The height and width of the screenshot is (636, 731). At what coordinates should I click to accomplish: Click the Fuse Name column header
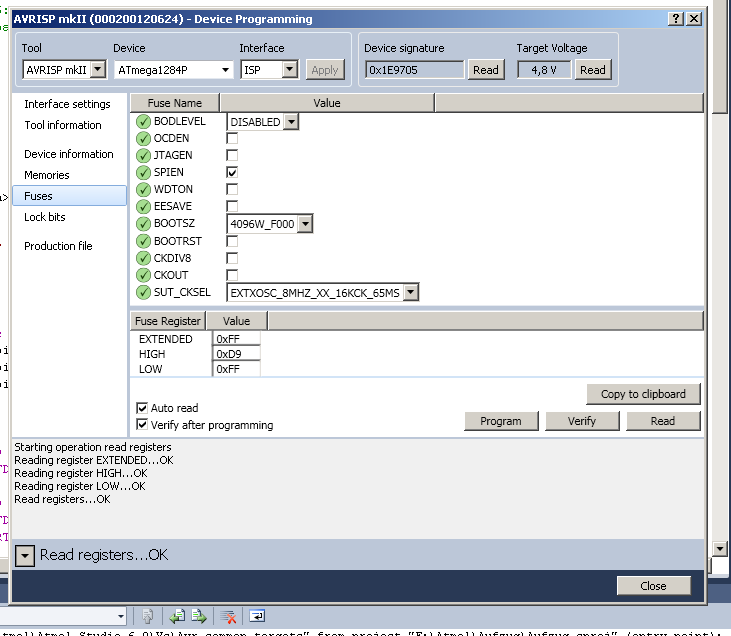coord(175,103)
